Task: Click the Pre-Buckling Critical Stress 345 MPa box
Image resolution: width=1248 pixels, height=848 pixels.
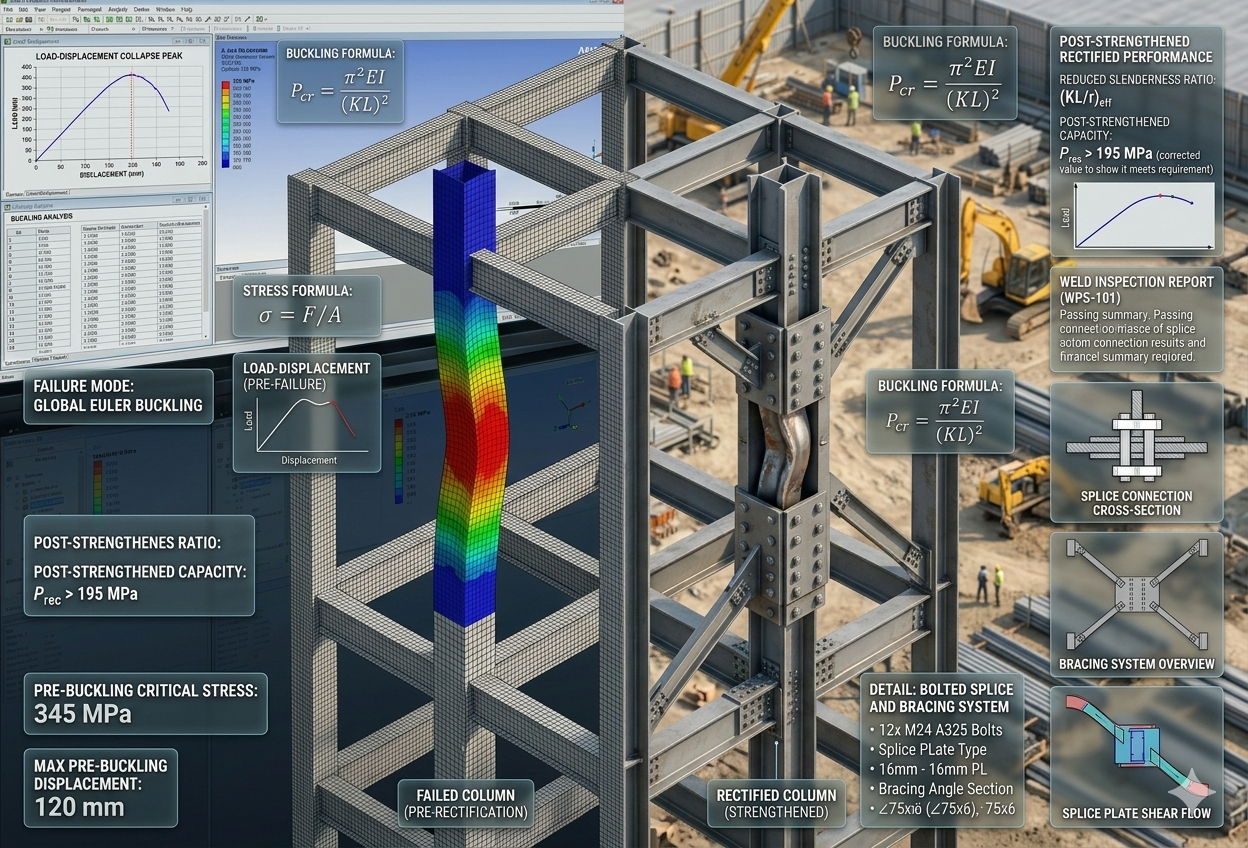Action: [145, 703]
